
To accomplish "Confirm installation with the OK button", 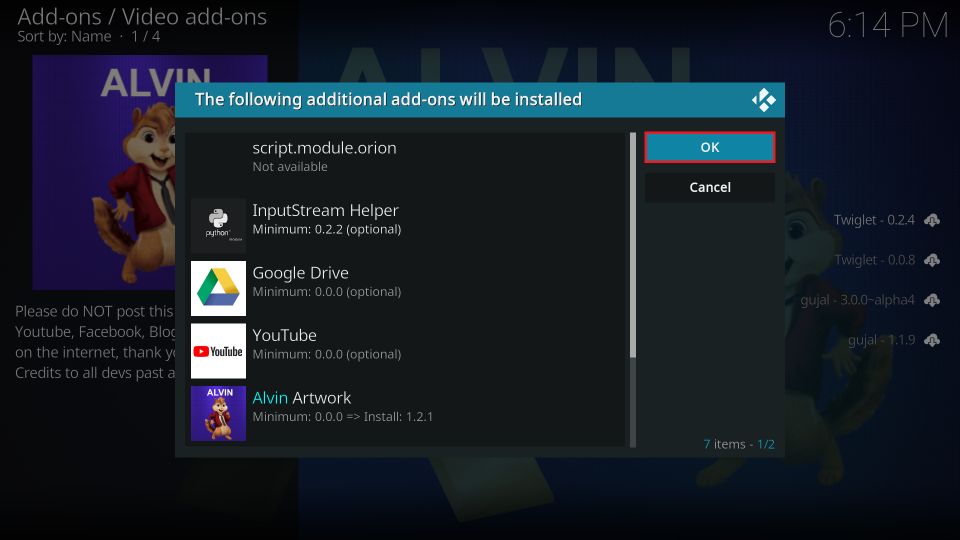I will [710, 148].
